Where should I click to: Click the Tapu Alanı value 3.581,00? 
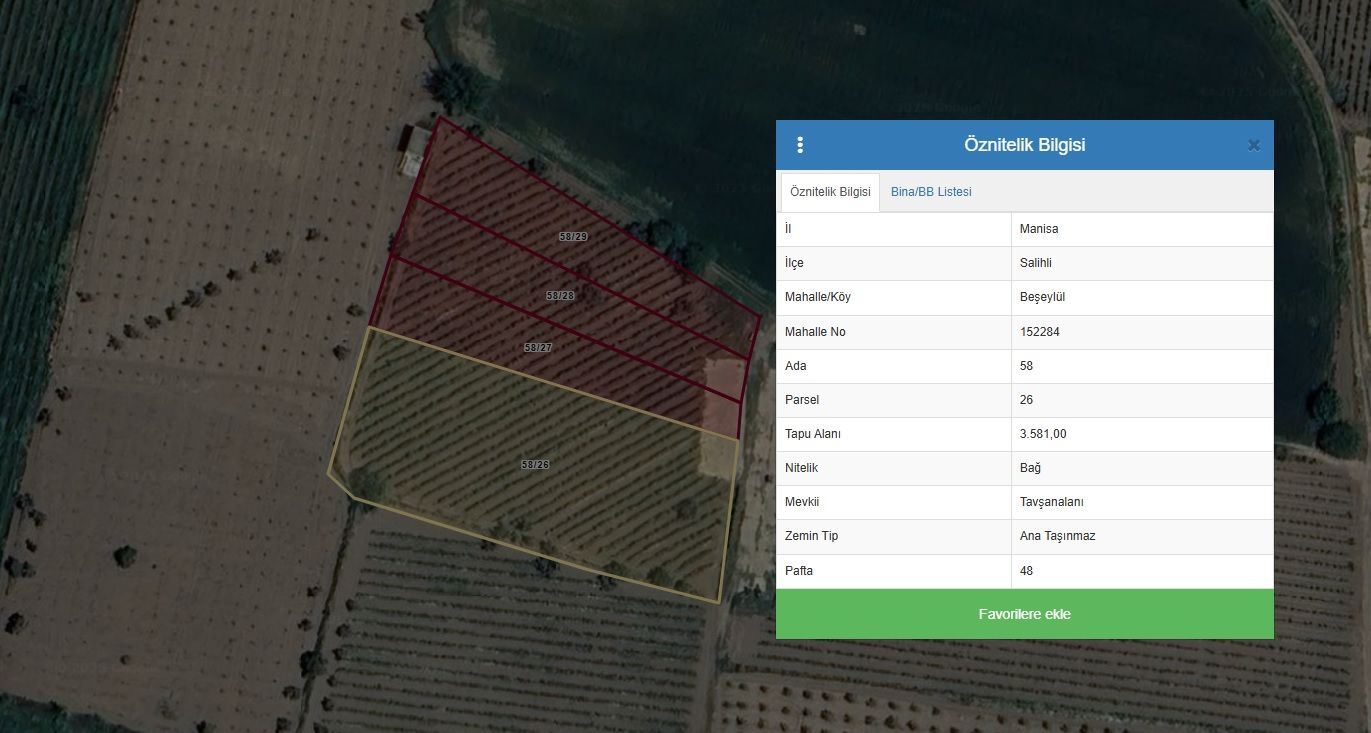(1043, 434)
